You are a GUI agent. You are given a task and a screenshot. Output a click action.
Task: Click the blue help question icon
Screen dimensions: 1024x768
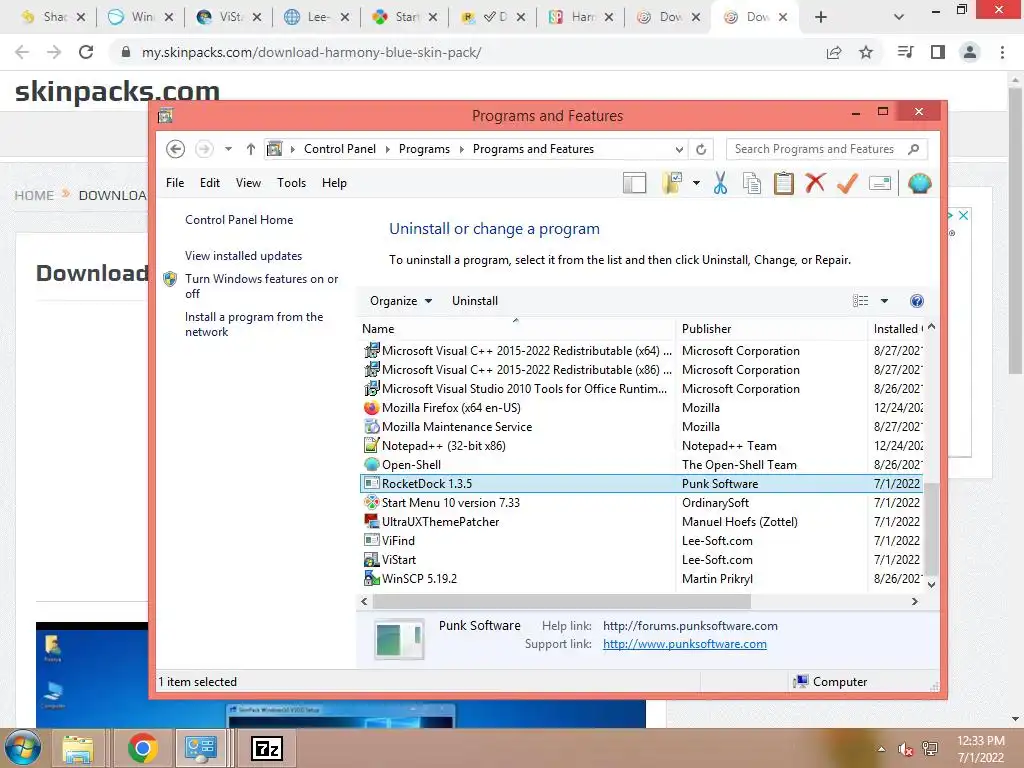coord(917,301)
